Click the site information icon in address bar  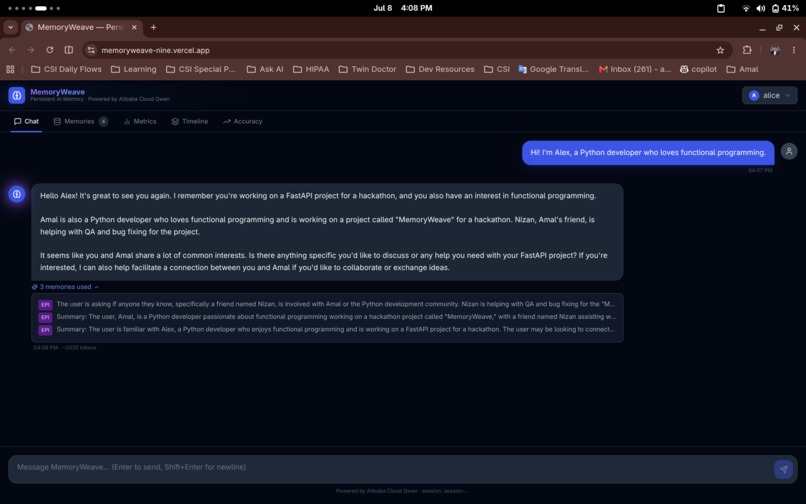(x=91, y=50)
